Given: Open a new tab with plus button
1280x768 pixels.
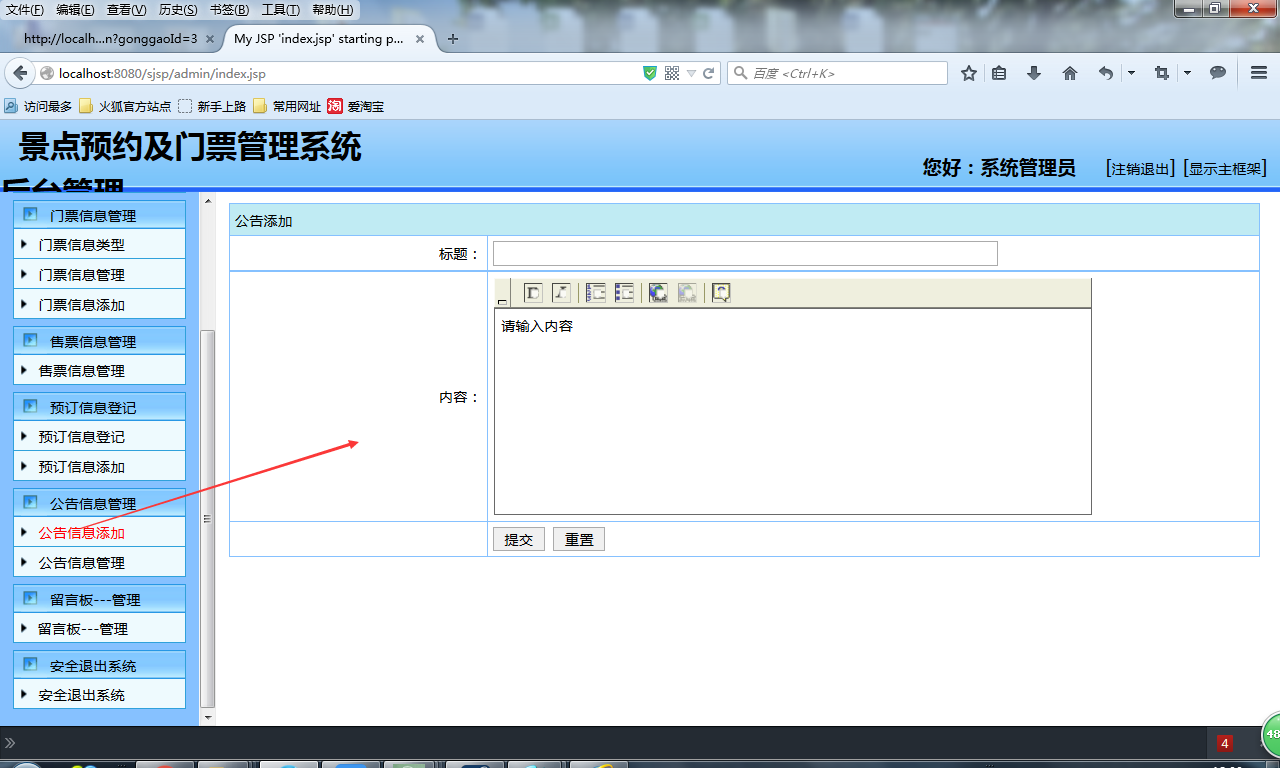Looking at the screenshot, I should [453, 39].
